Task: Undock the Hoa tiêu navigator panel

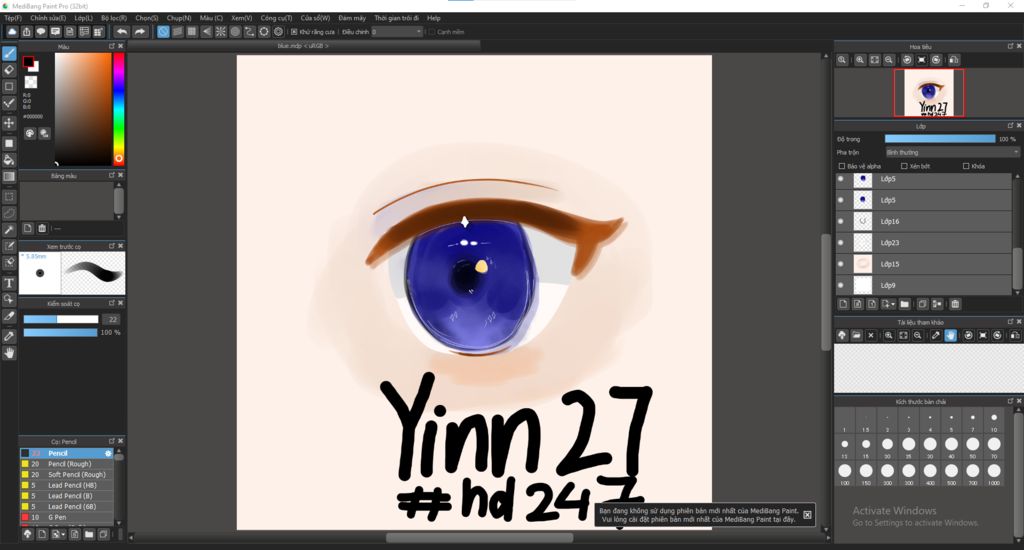Action: pyautogui.click(x=1010, y=46)
